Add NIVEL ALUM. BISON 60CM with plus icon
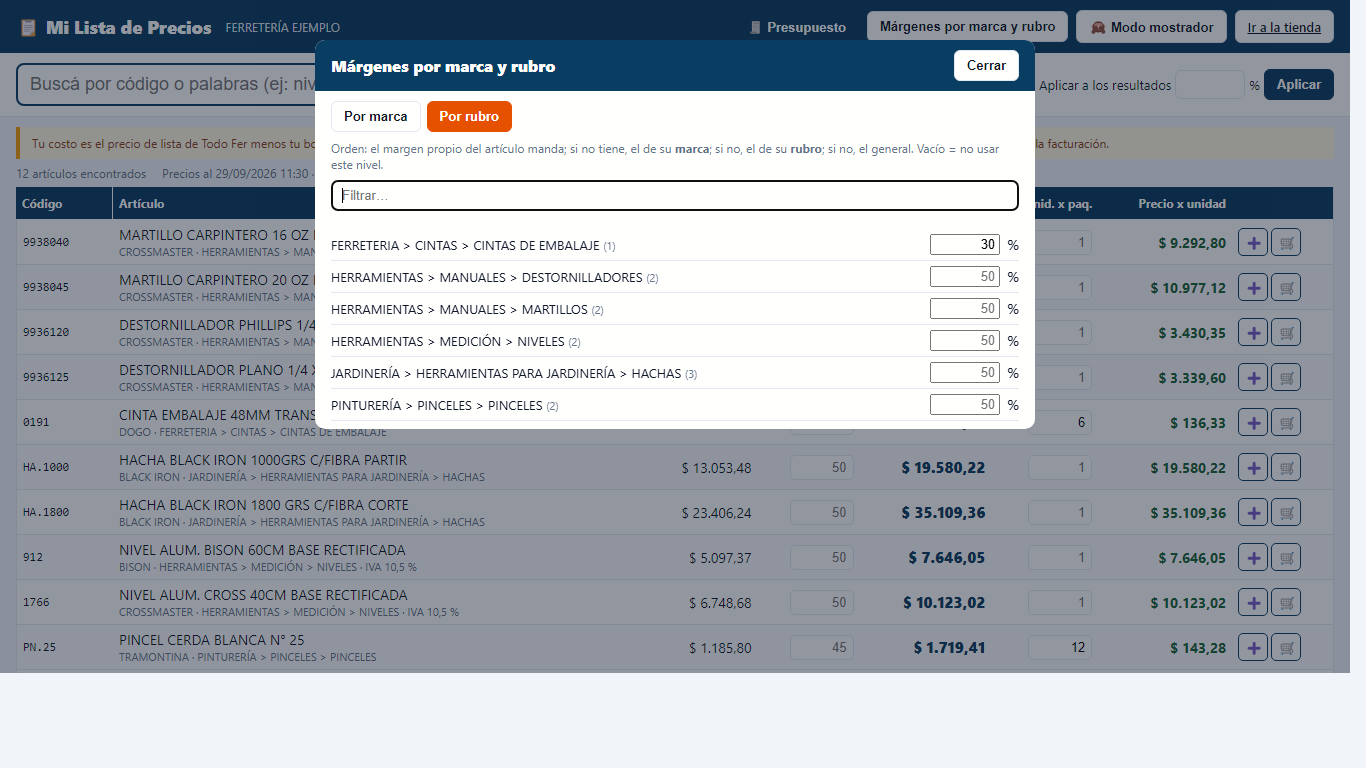1366x768 pixels. [x=1253, y=557]
